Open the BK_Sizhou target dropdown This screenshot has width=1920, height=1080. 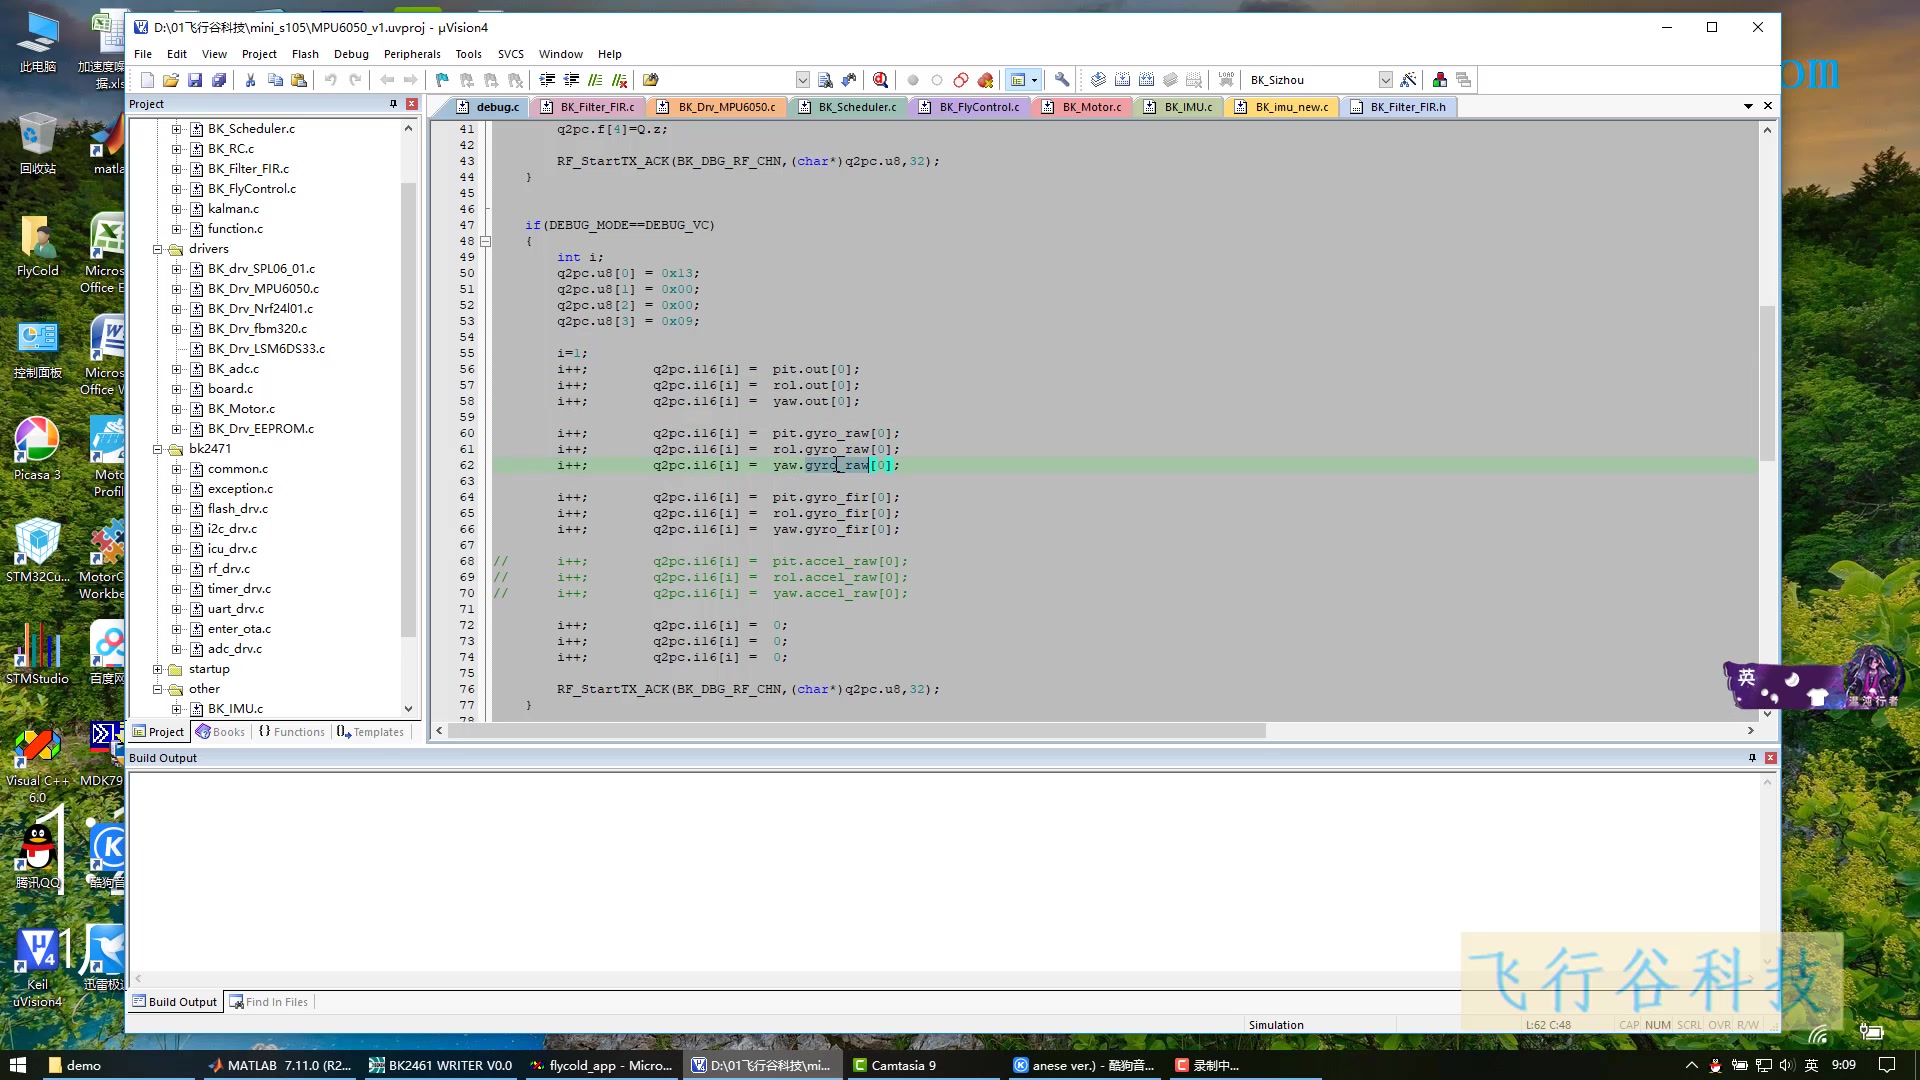(x=1385, y=80)
